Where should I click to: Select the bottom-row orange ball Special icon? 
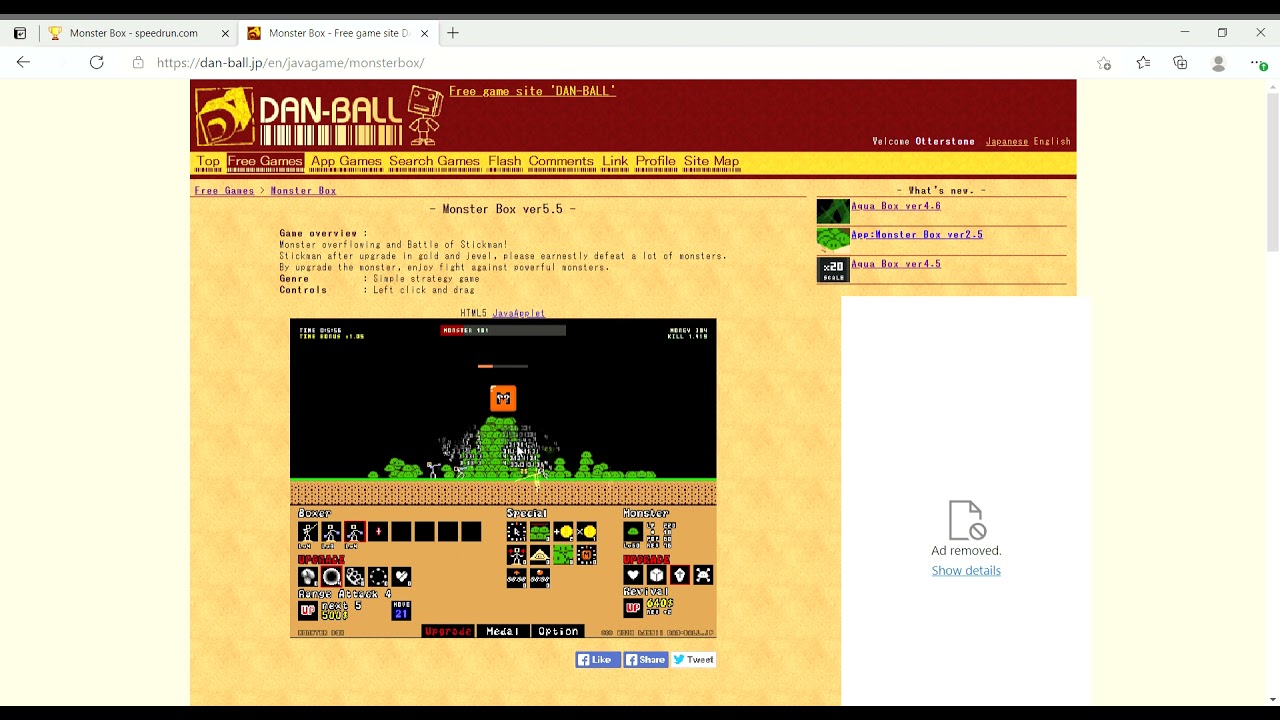[540, 578]
